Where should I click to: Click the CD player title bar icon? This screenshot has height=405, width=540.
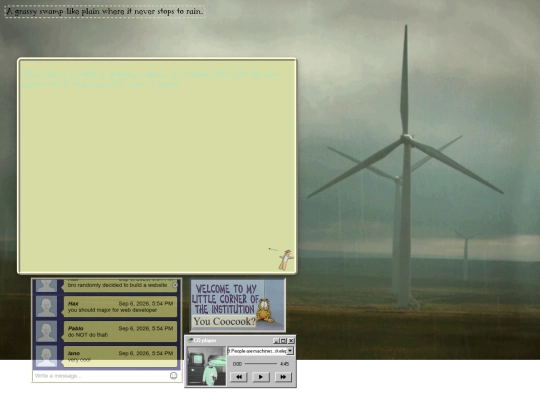tap(190, 341)
